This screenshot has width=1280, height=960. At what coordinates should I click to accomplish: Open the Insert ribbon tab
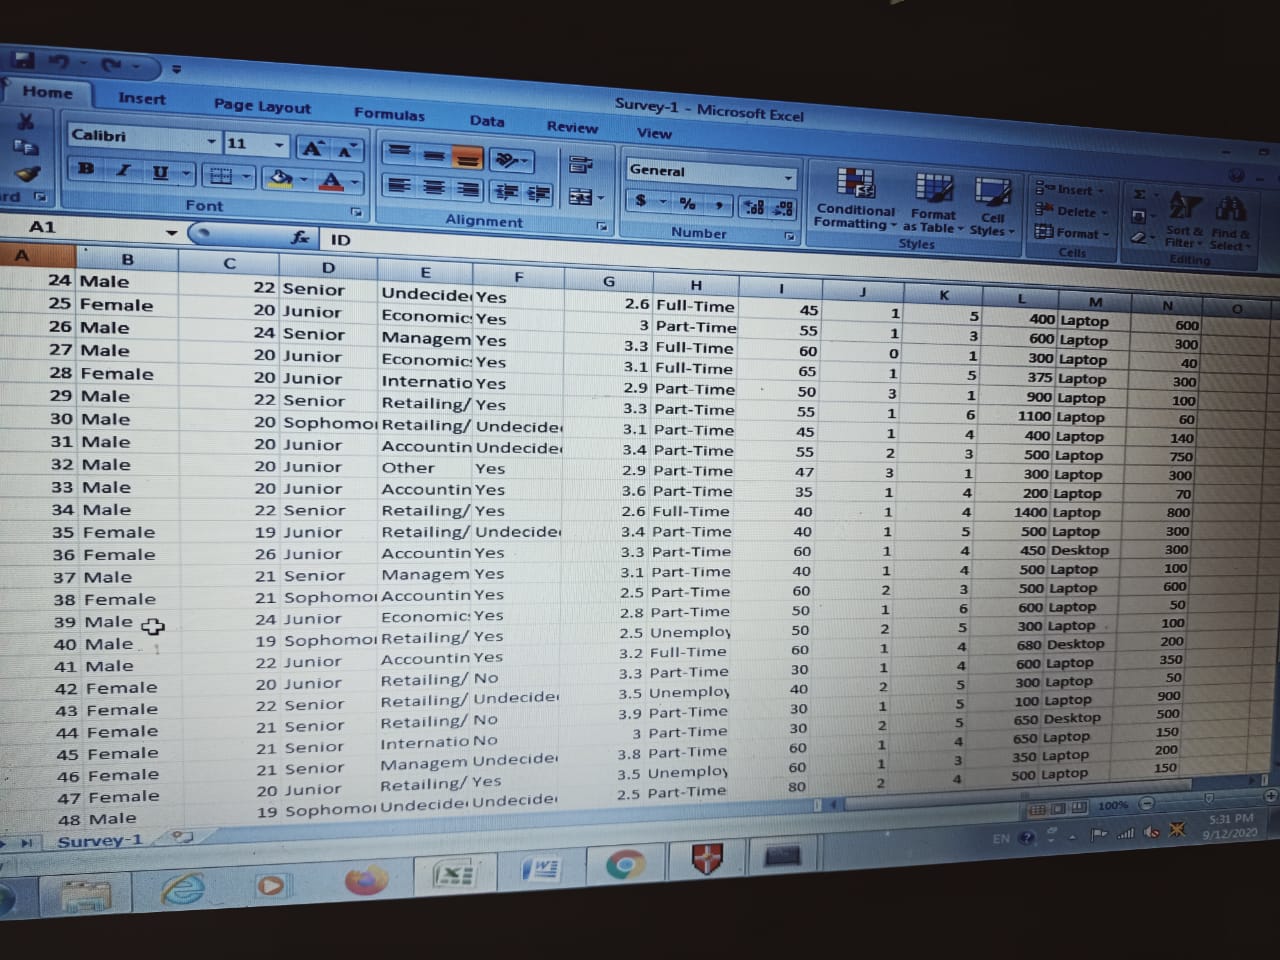point(142,98)
